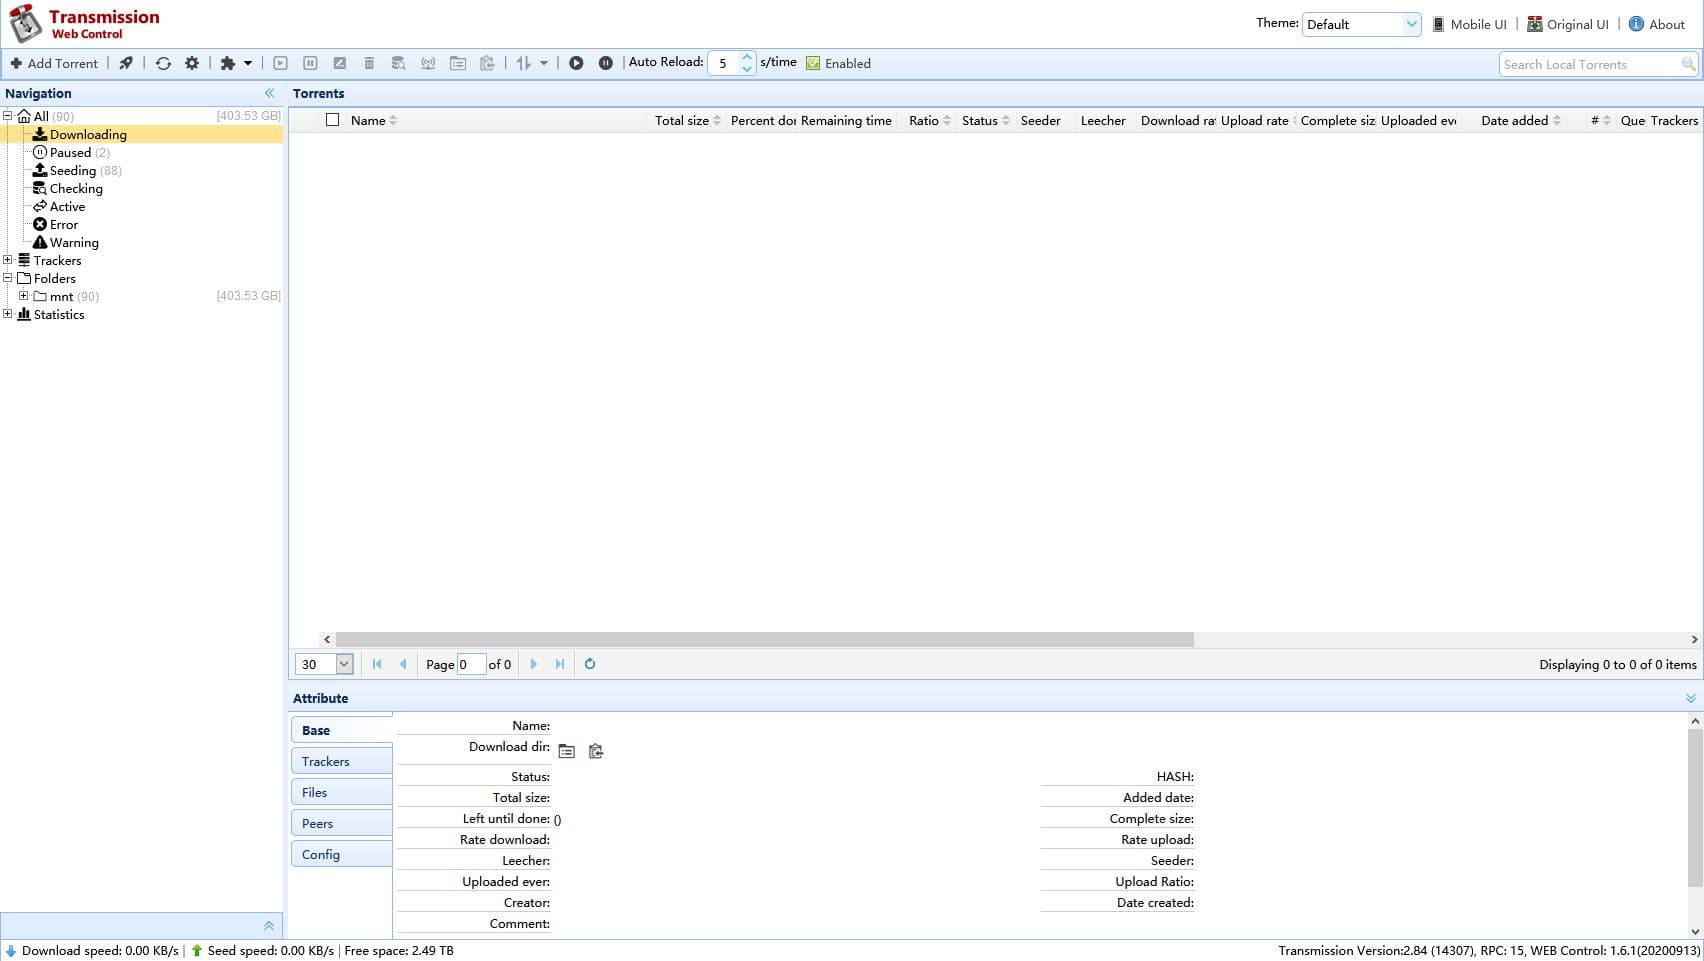Toggle the select-all checkbox in the Name column
The image size is (1704, 961).
click(333, 119)
